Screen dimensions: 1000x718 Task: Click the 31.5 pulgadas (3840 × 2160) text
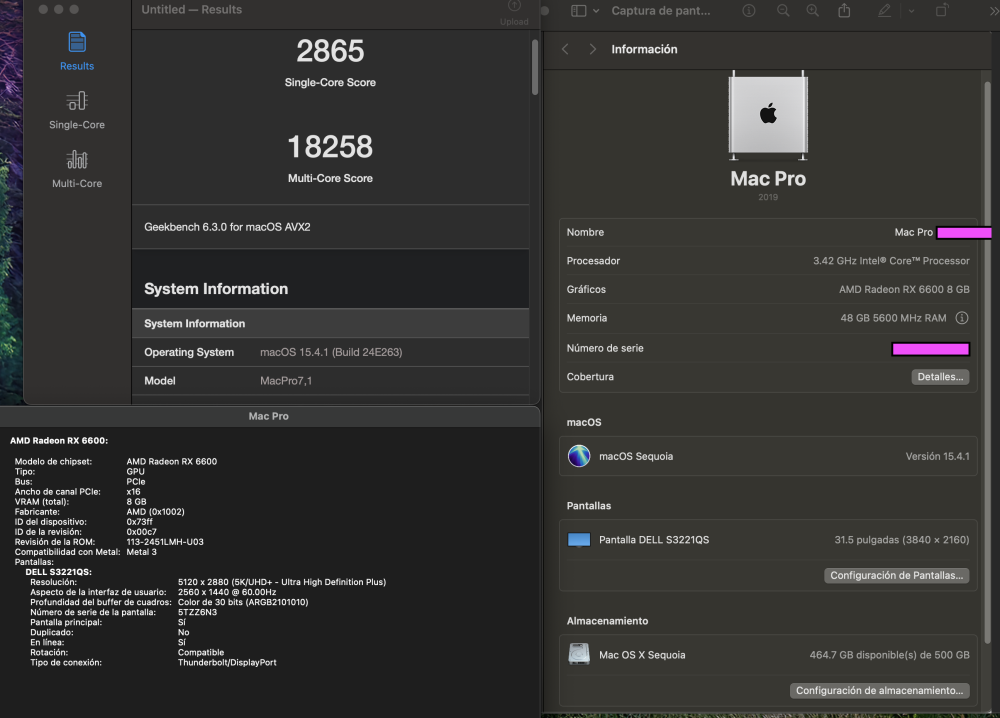[902, 540]
